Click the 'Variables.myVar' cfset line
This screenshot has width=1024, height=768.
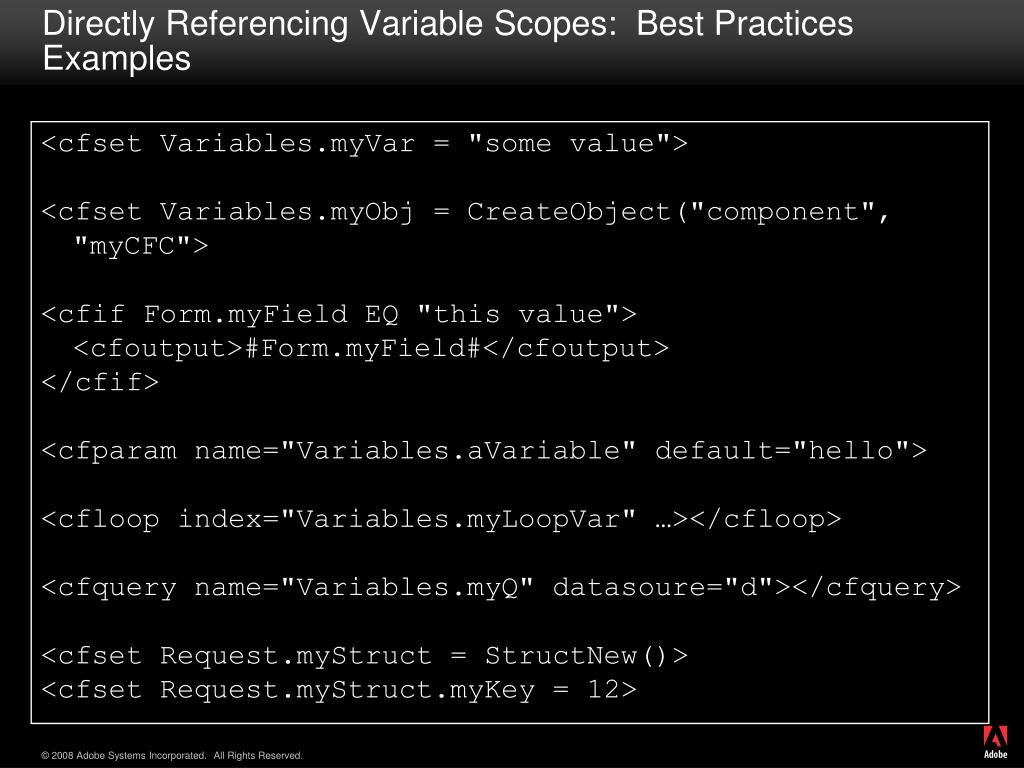click(364, 144)
